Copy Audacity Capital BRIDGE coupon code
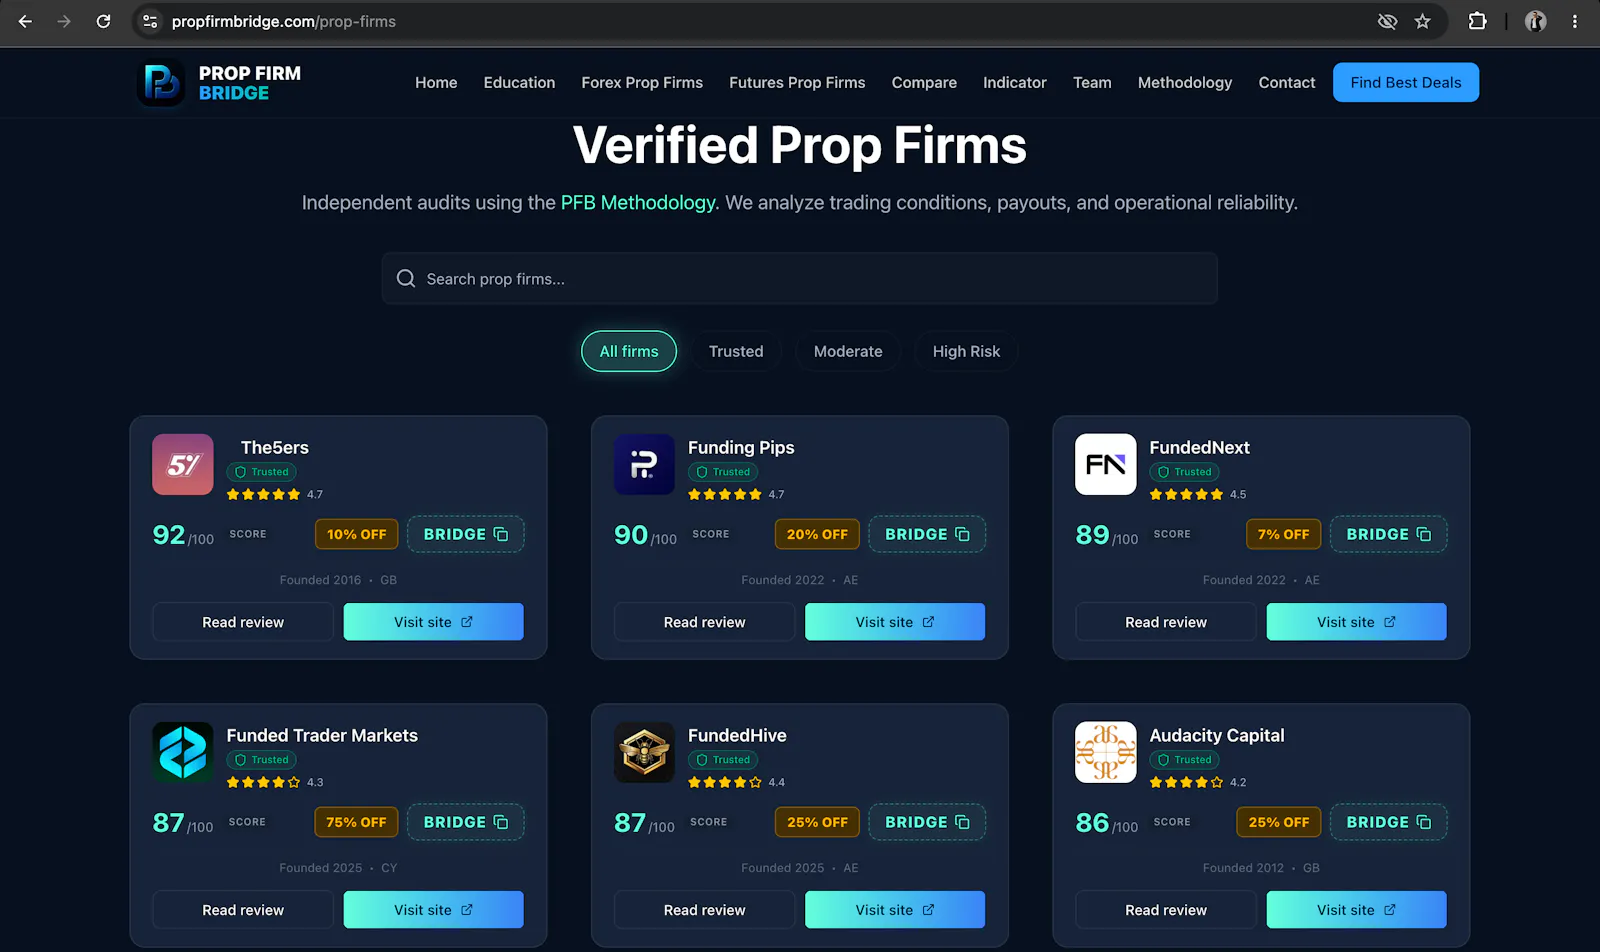Screen dimensions: 1600x952 click(1389, 822)
